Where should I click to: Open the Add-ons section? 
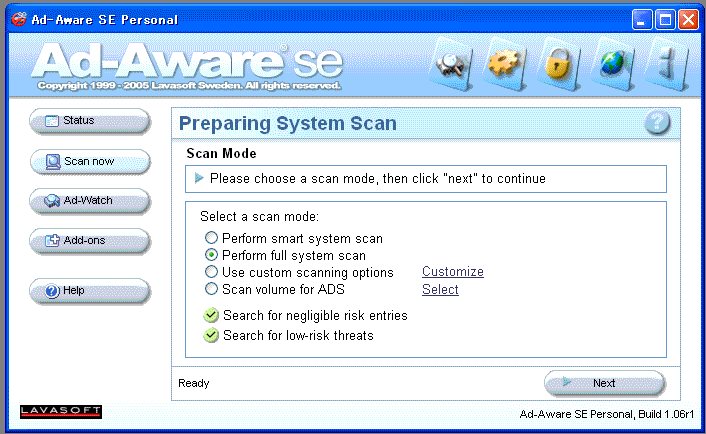click(90, 240)
